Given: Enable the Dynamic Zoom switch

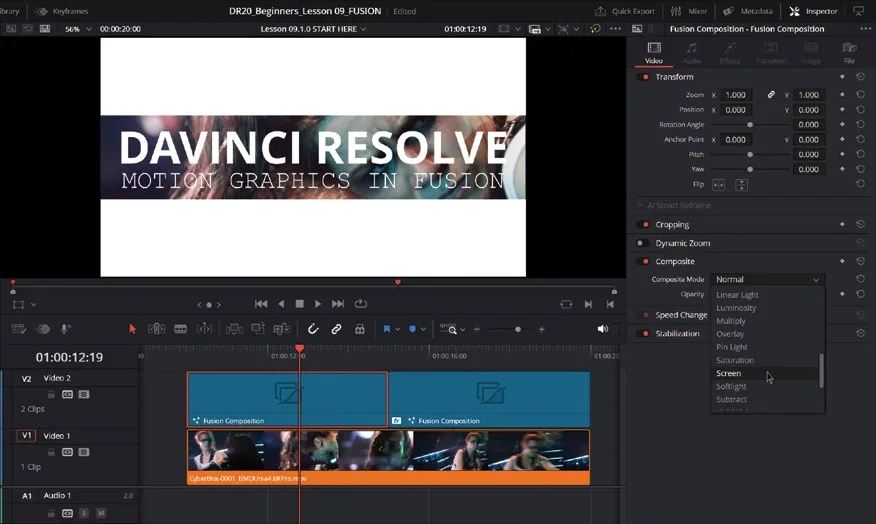Looking at the screenshot, I should (x=643, y=243).
